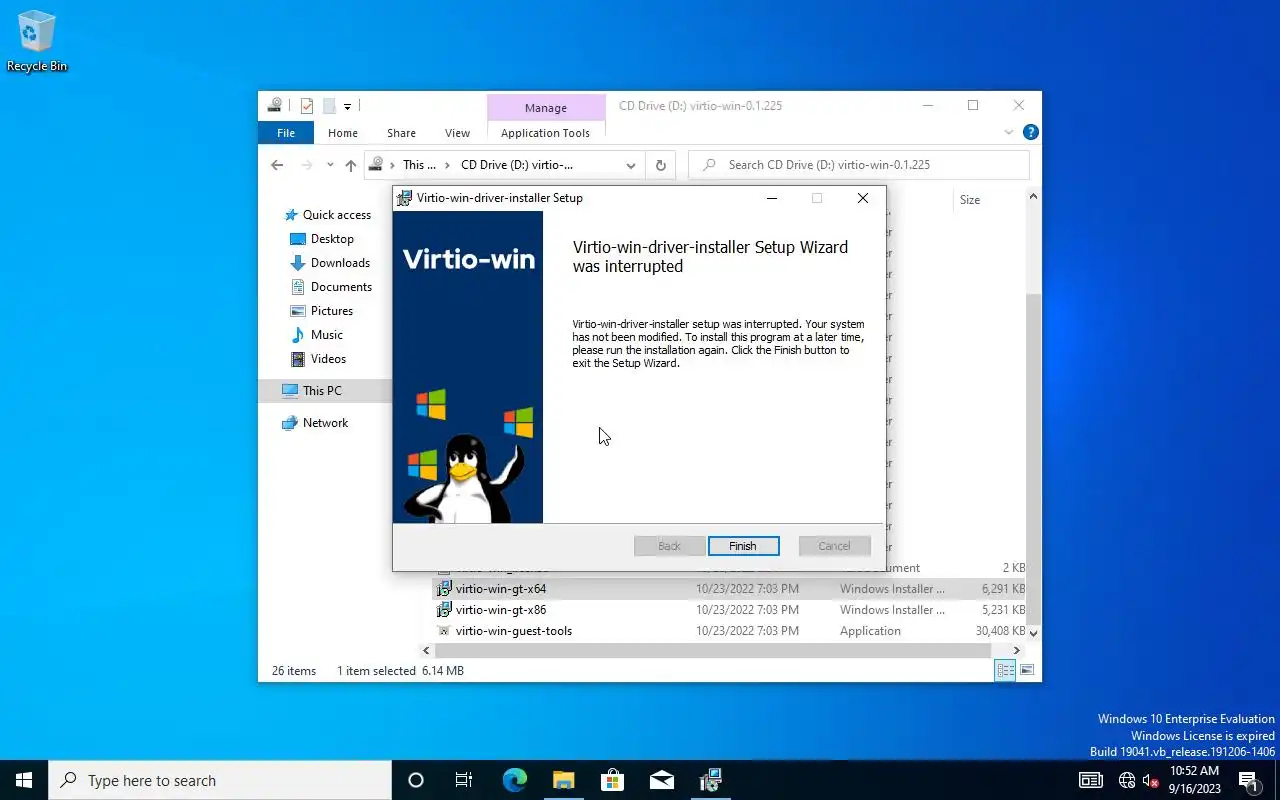
Task: Select Network in navigation pane
Action: pyautogui.click(x=325, y=423)
